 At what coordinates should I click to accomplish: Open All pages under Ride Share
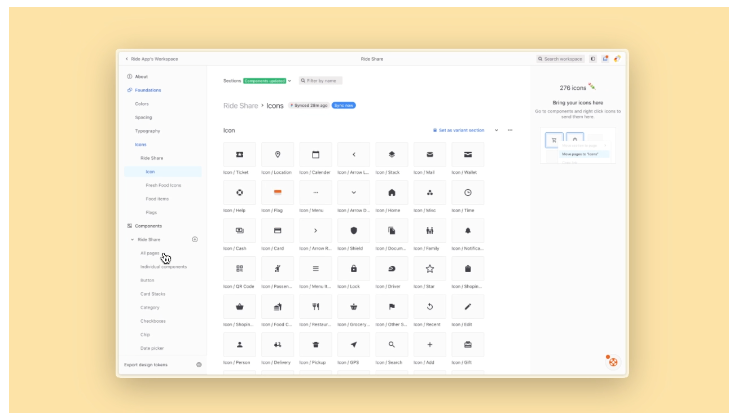pos(150,253)
